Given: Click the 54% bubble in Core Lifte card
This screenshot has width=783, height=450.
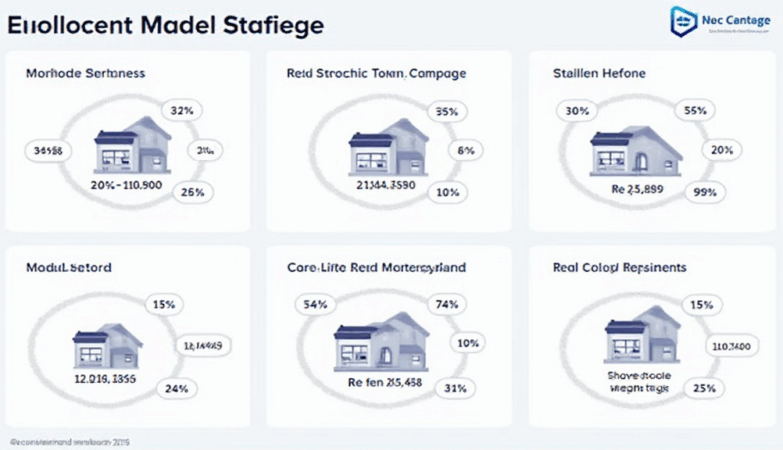Looking at the screenshot, I should [x=315, y=304].
